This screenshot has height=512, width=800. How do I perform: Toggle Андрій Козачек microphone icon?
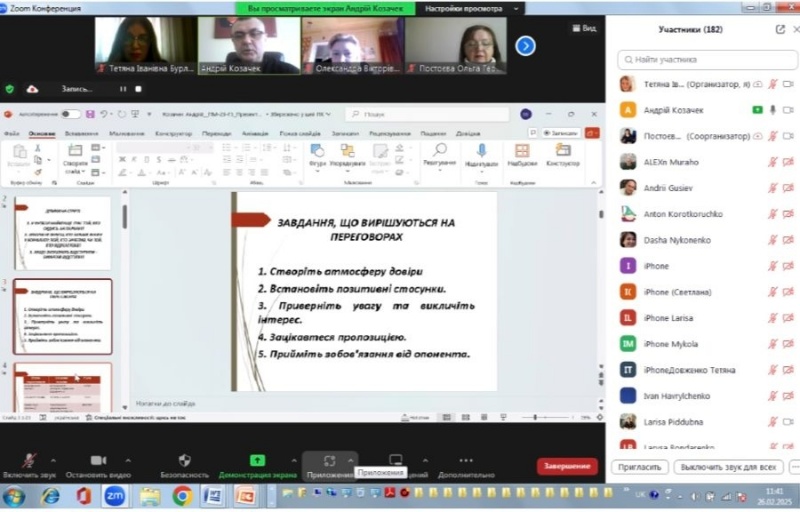click(772, 110)
